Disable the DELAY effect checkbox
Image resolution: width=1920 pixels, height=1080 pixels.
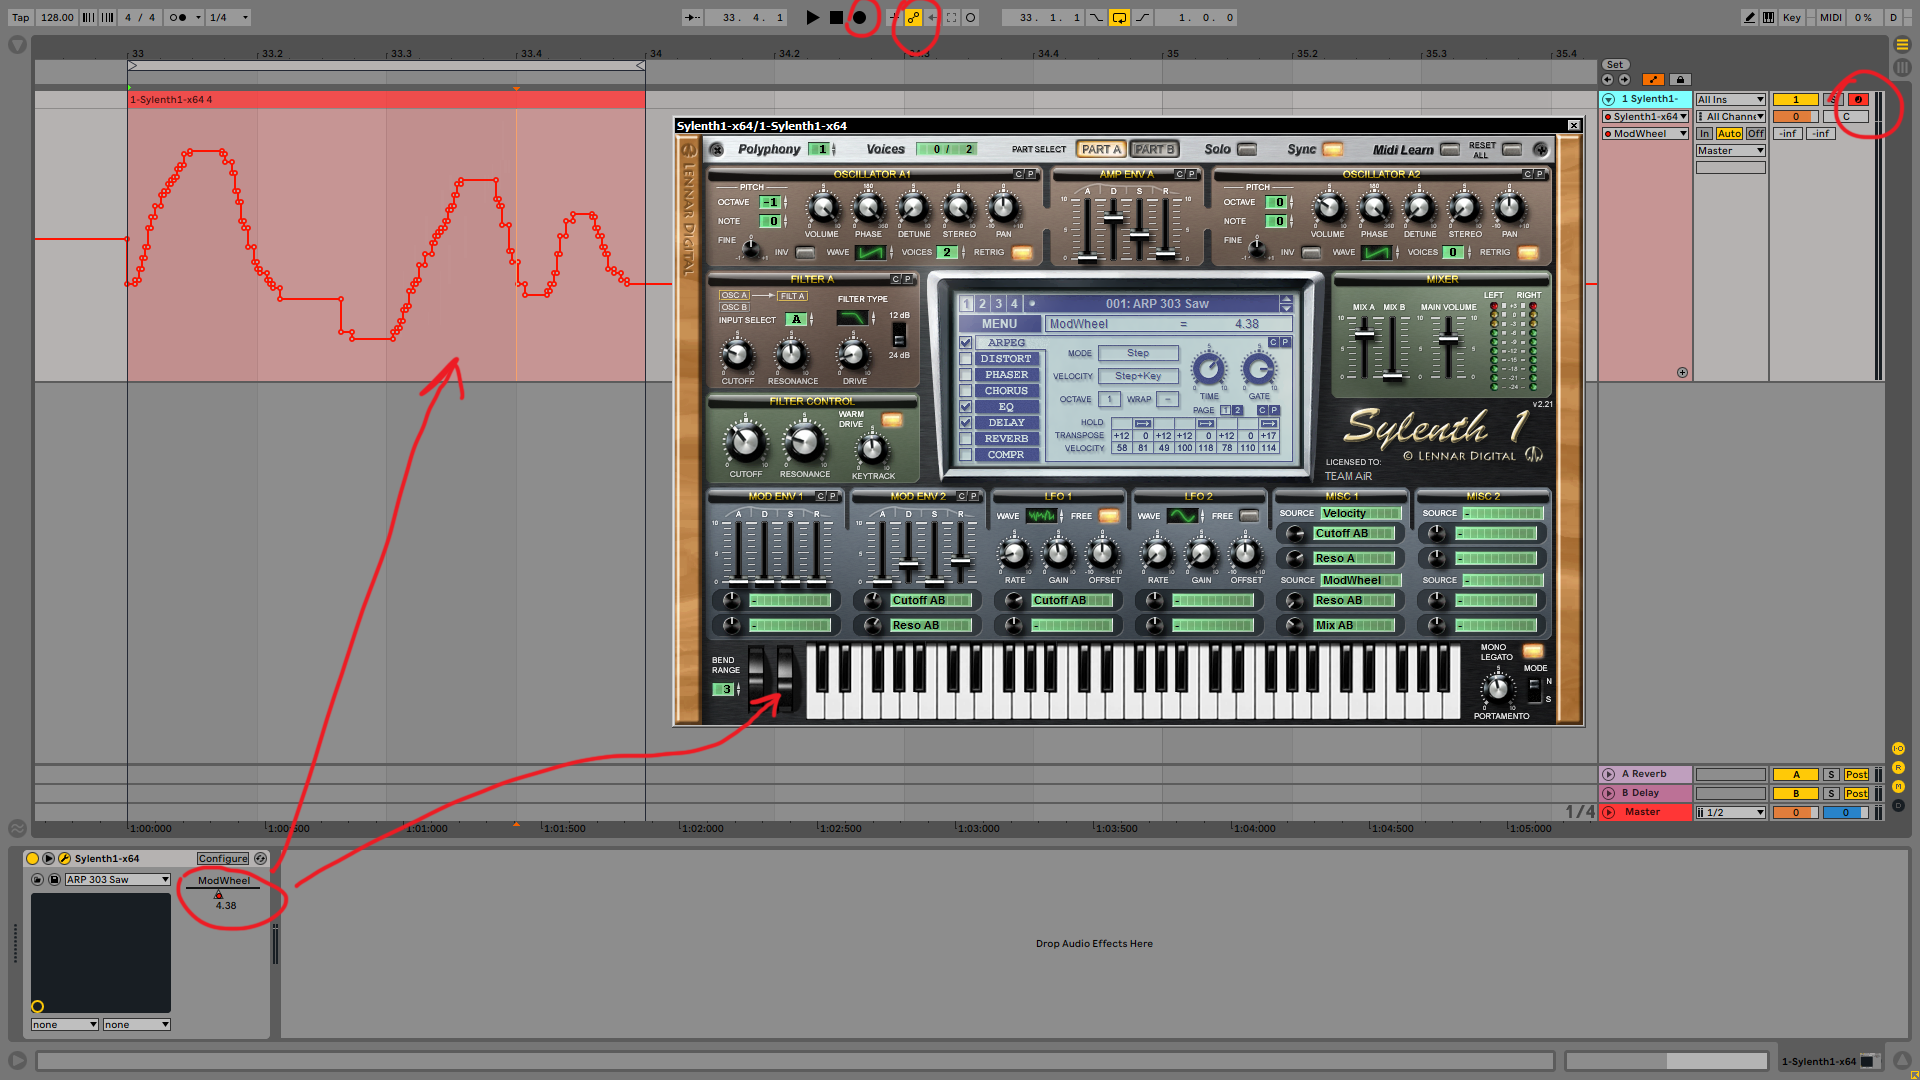tap(965, 422)
